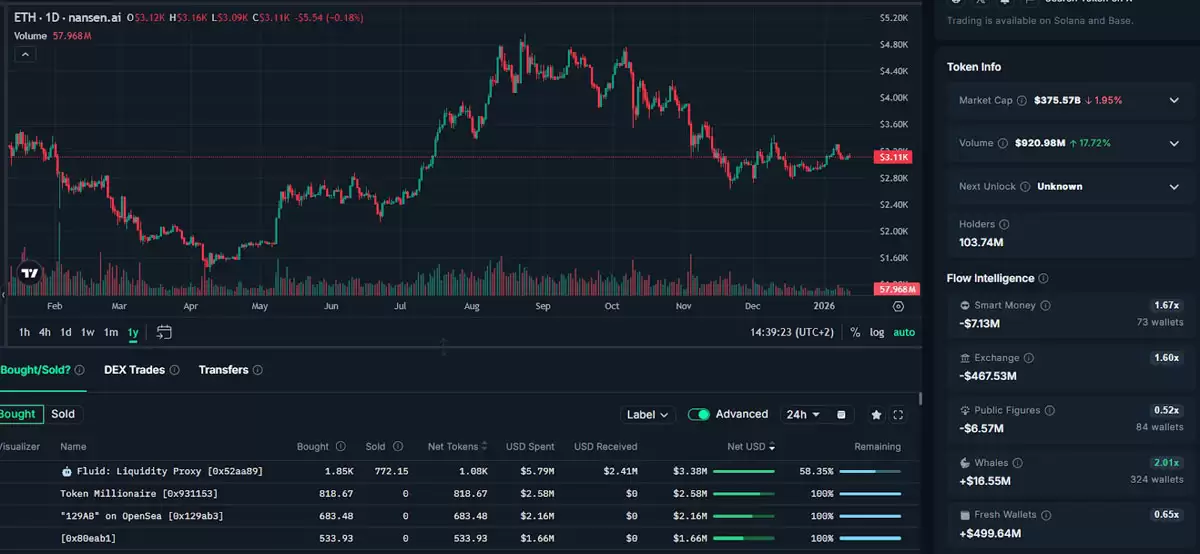Switch to Transfers tab
This screenshot has height=554, width=1200.
[x=223, y=370]
